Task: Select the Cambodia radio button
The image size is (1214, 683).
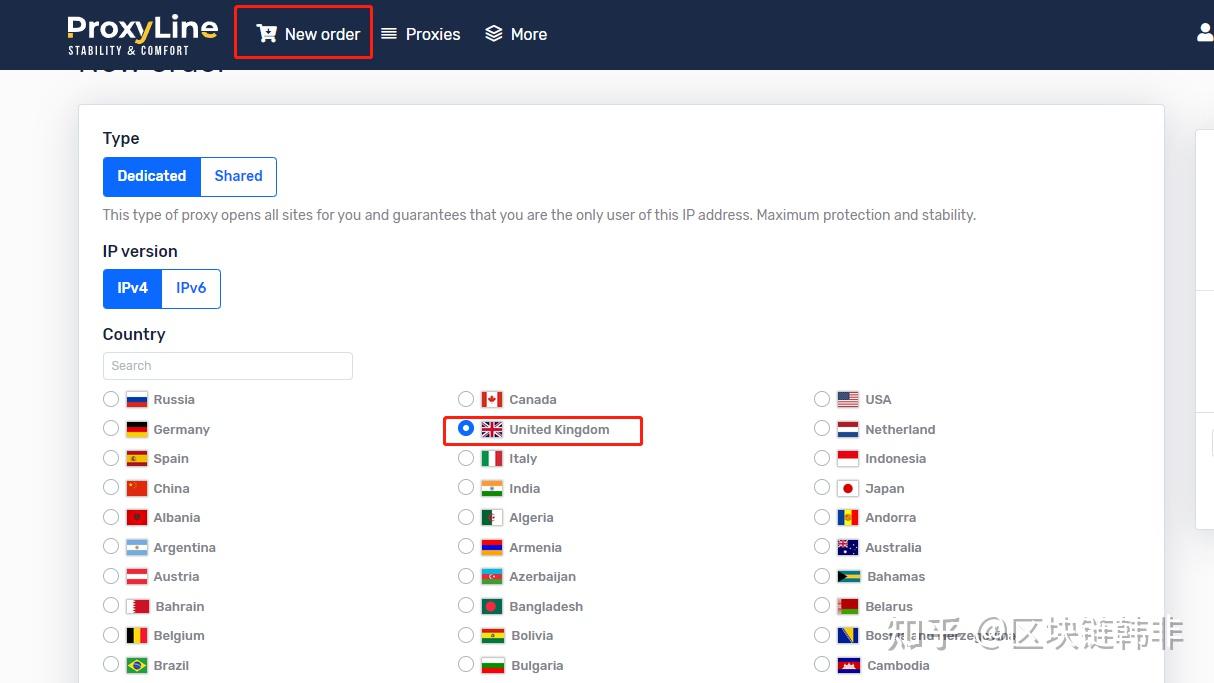Action: [822, 664]
